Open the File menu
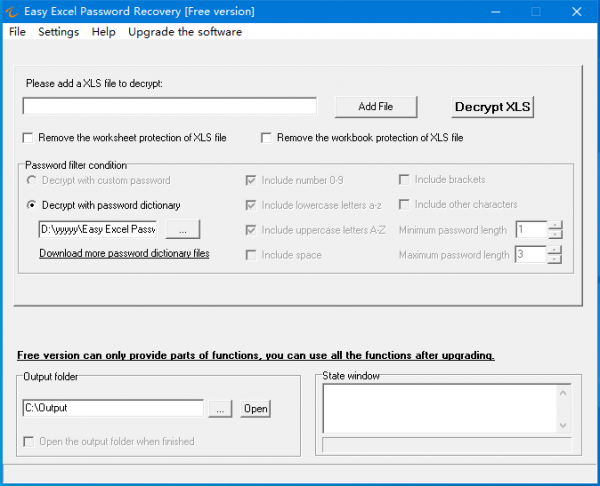Screen dimensions: 600x486 (x=17, y=32)
